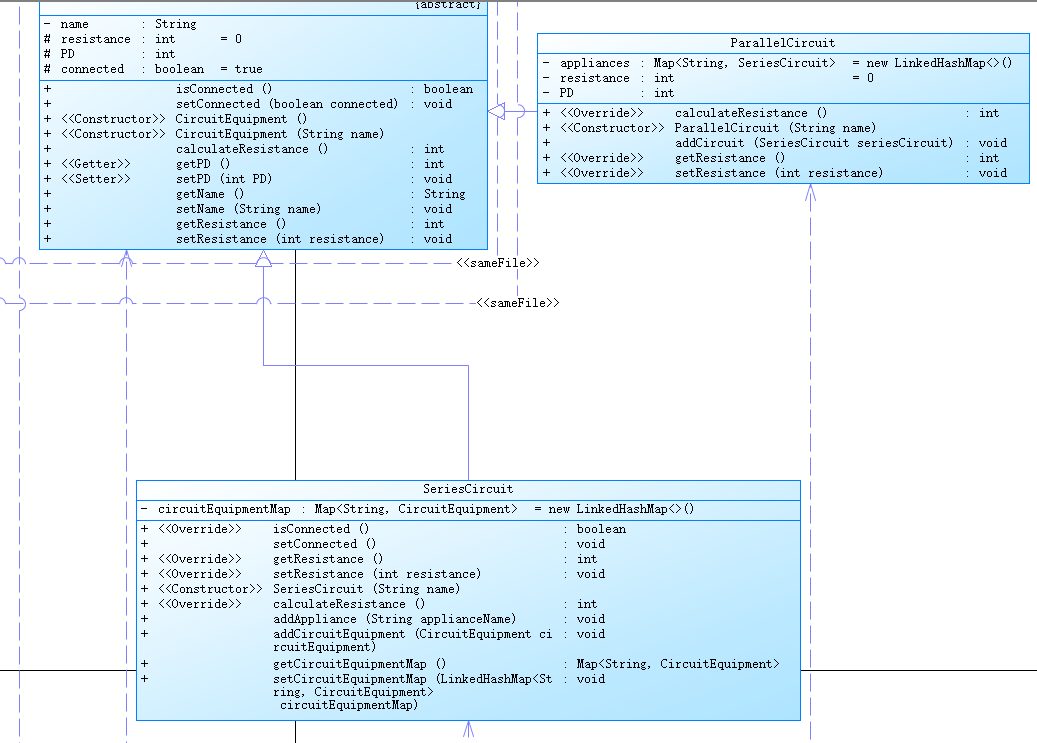The image size is (1037, 743).
Task: Click 'resistance : int = 0' in the abstract class
Action: pyautogui.click(x=143, y=39)
